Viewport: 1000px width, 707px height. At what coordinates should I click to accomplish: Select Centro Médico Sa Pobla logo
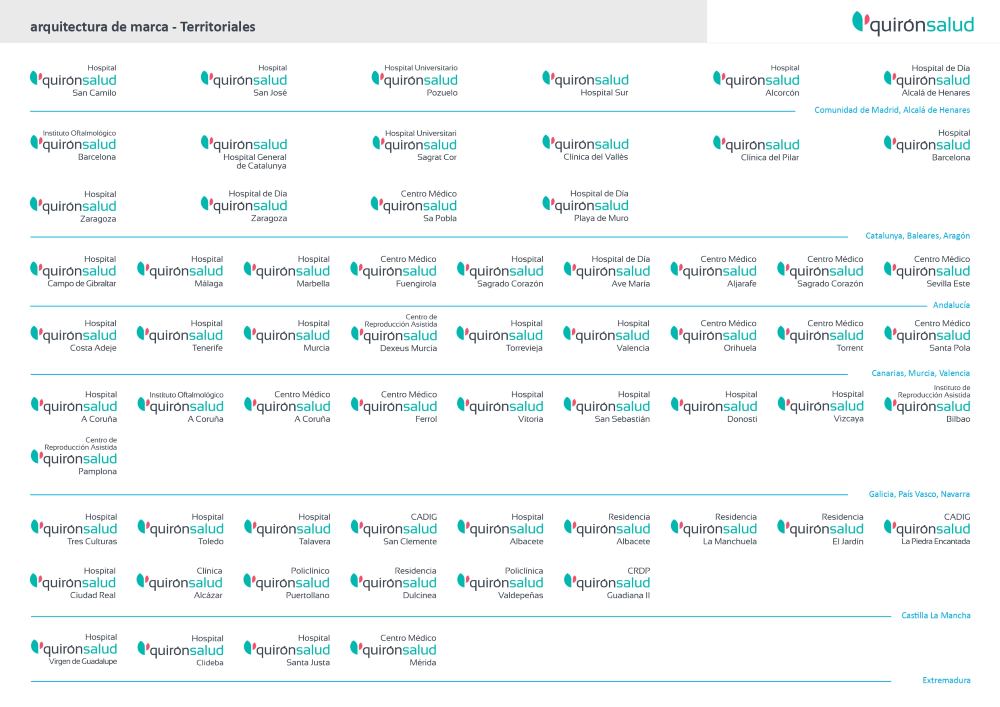coord(414,206)
